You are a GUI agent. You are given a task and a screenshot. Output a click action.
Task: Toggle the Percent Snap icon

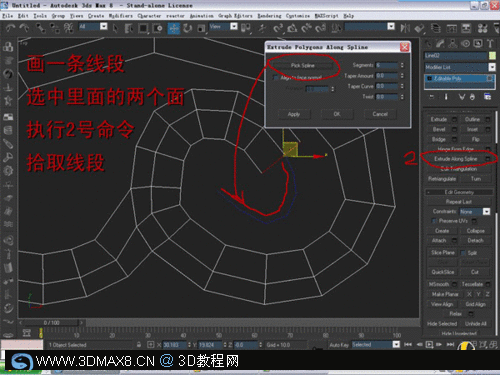click(306, 28)
